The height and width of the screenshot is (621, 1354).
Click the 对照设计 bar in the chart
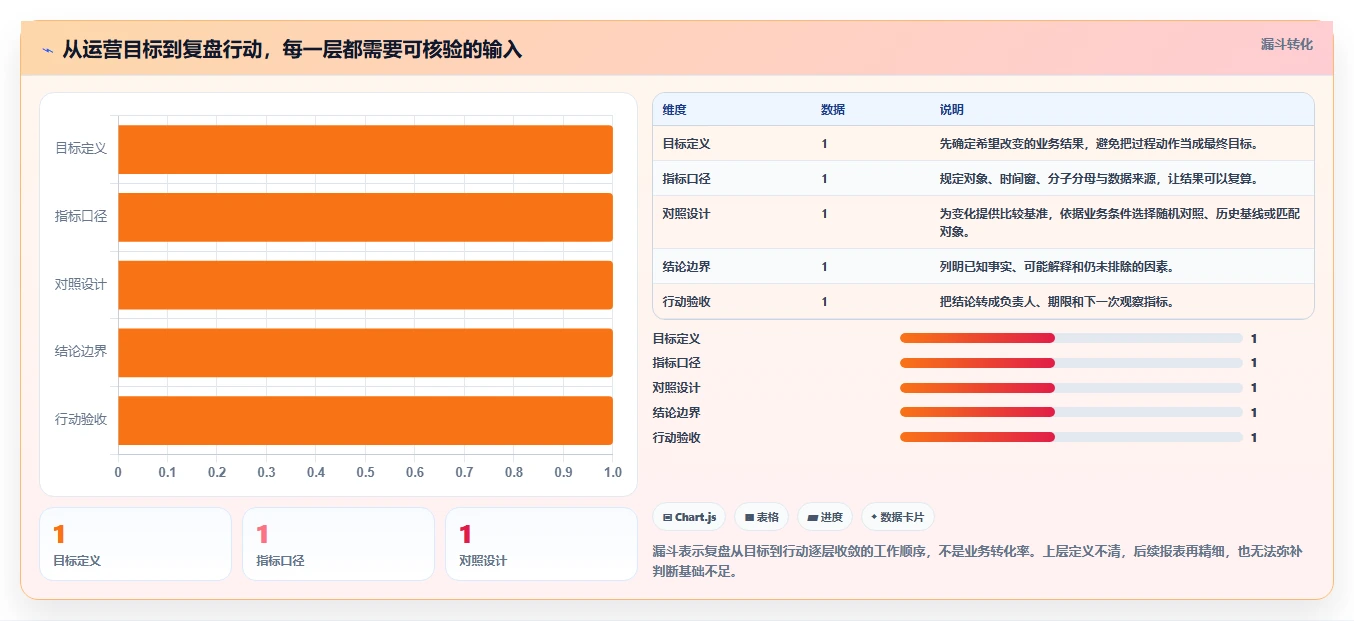(365, 285)
